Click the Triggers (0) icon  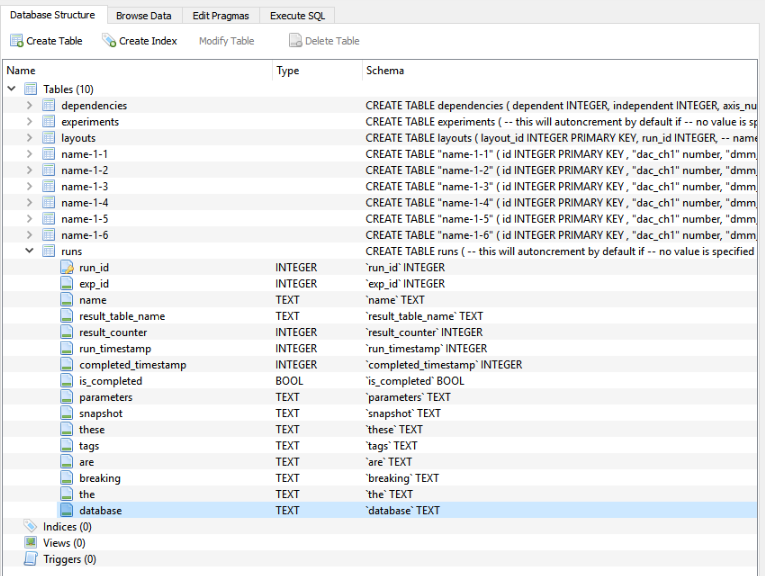click(30, 559)
